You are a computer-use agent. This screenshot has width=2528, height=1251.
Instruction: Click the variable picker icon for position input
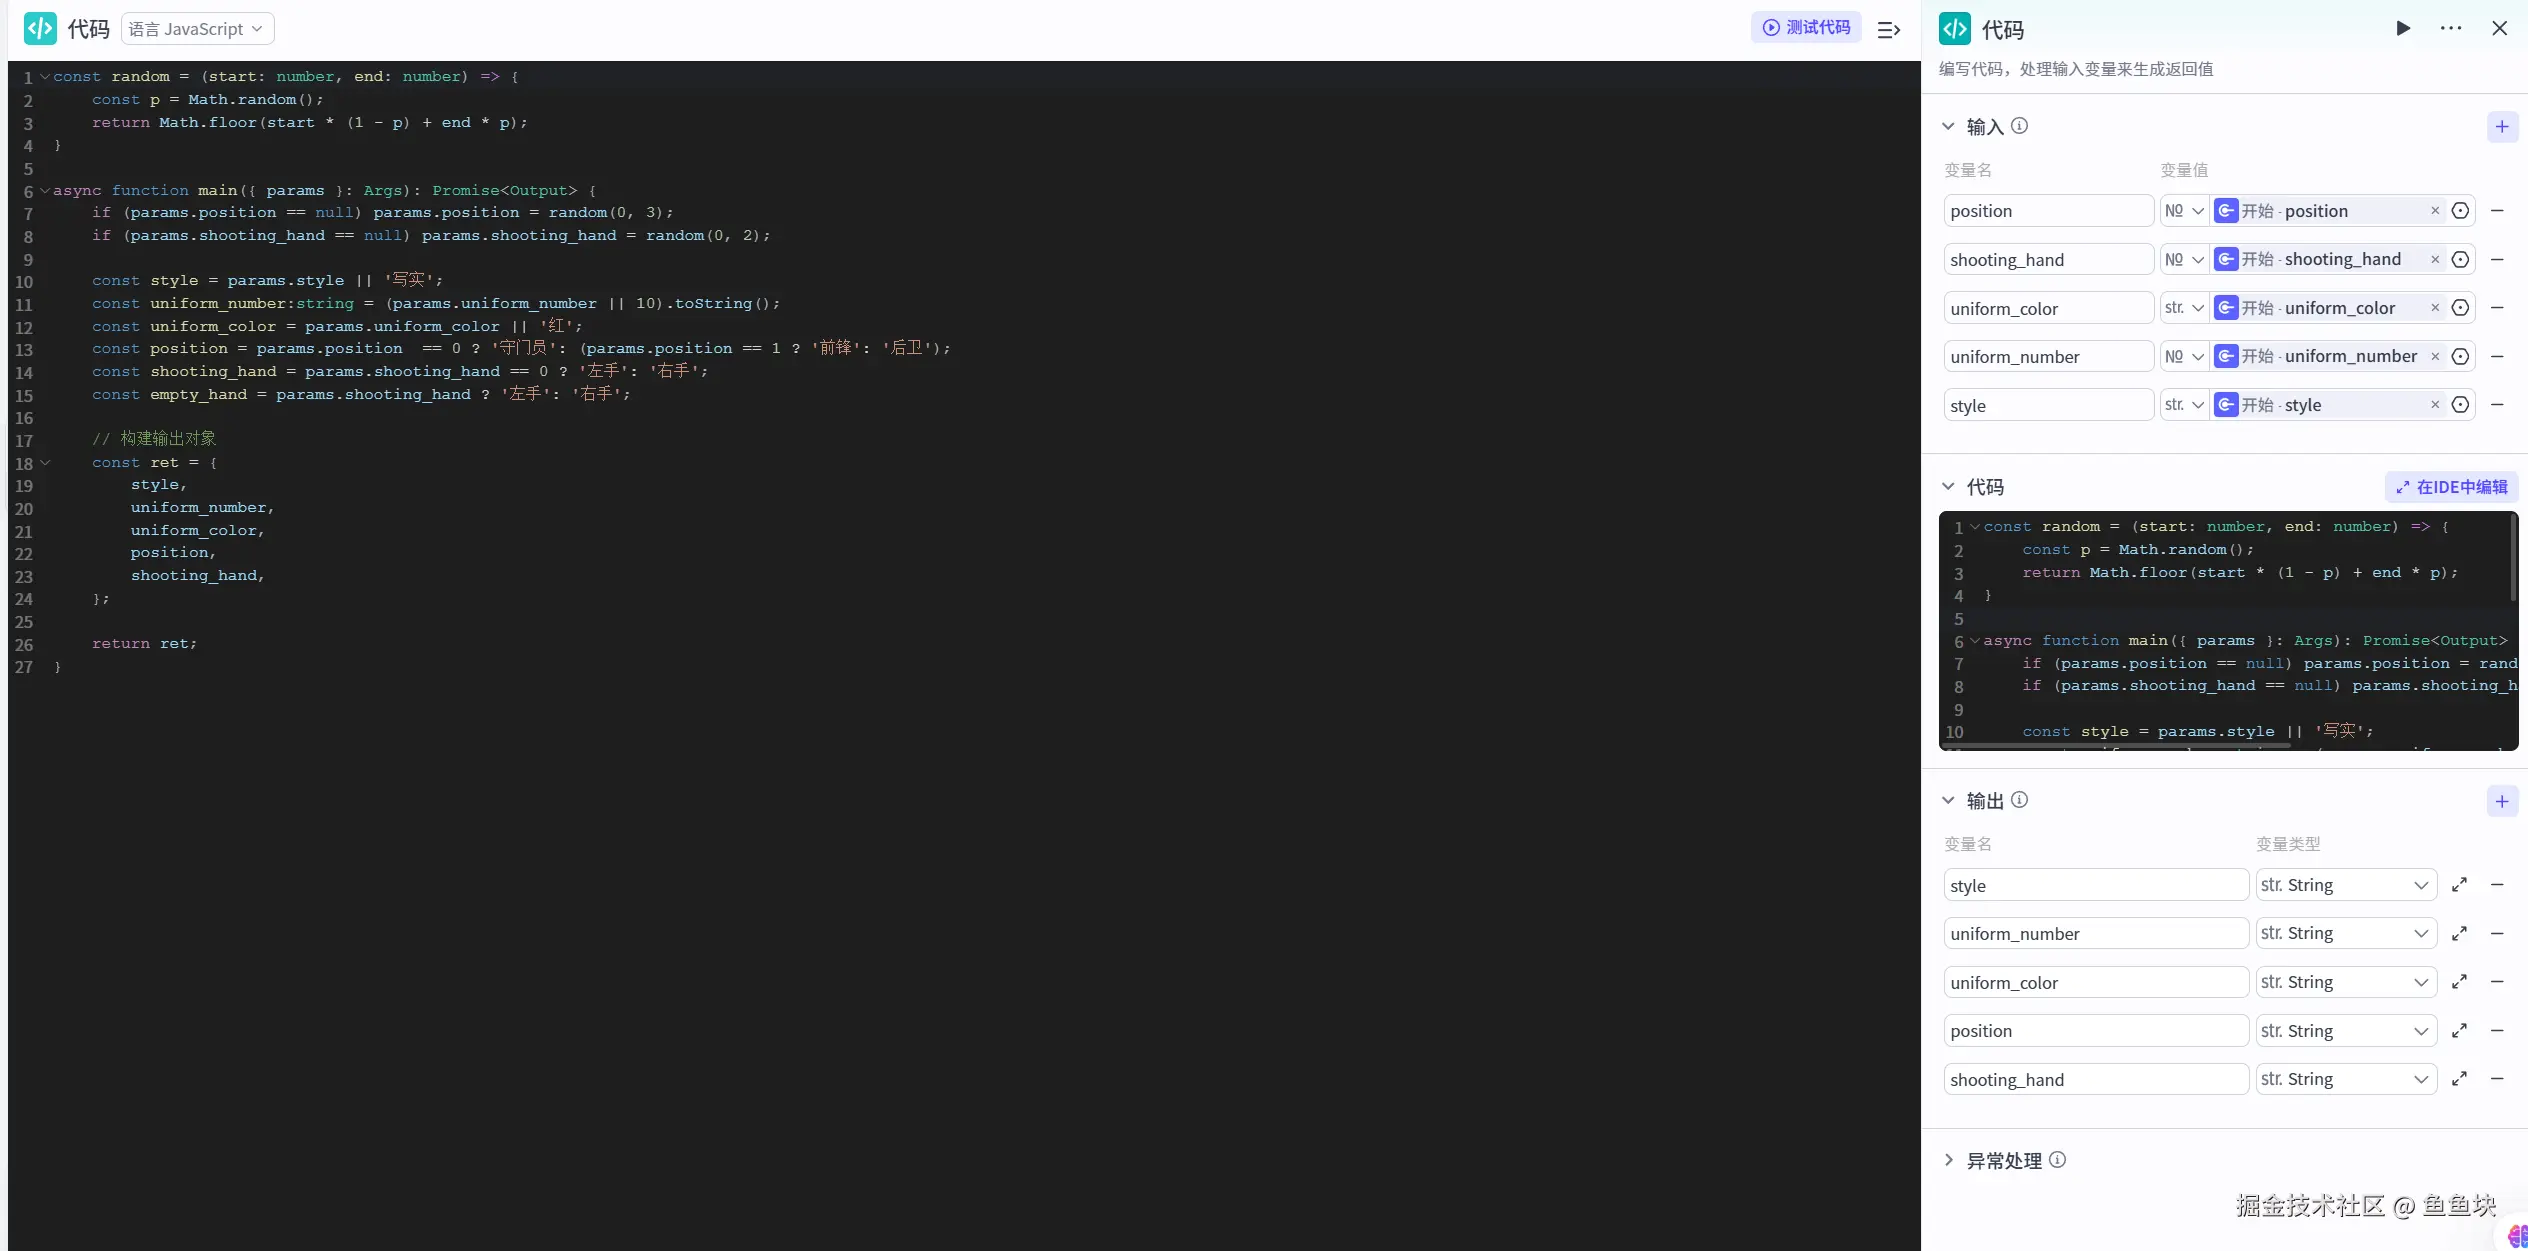pos(2461,211)
